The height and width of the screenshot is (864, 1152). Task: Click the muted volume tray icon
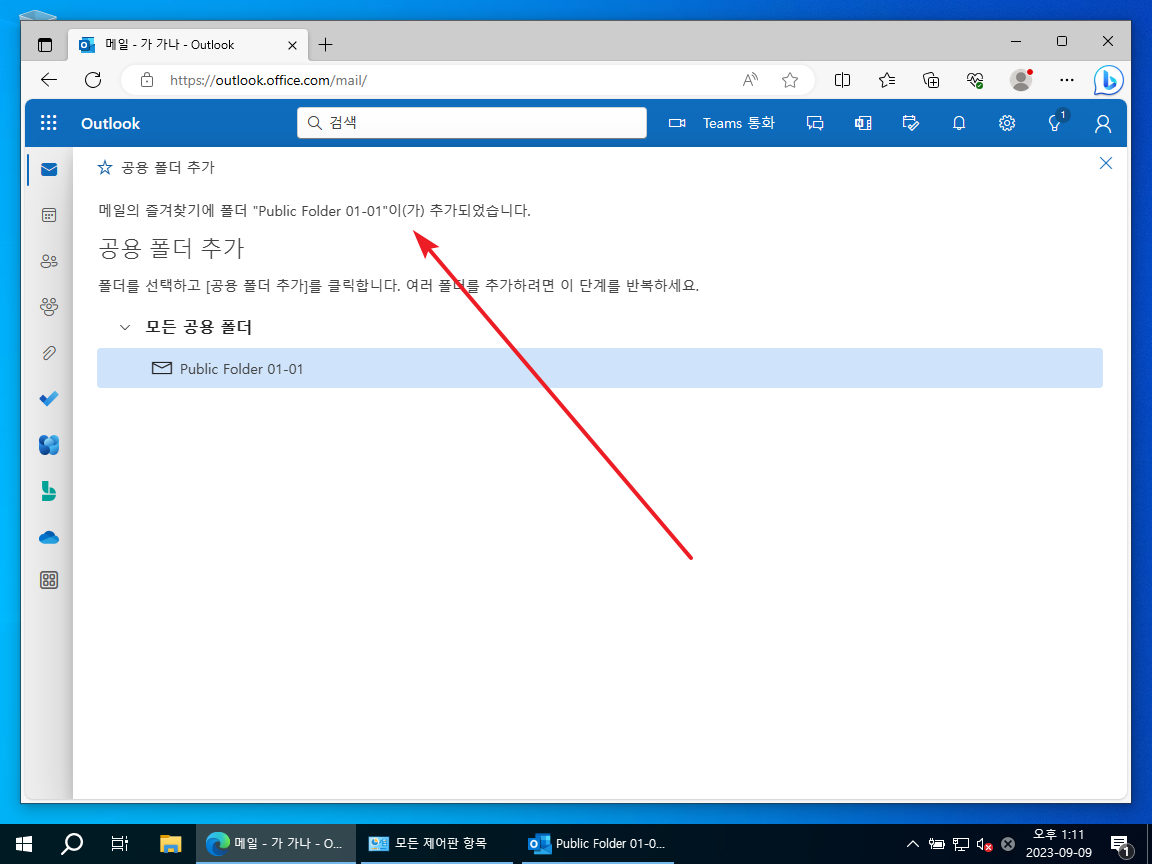tap(984, 844)
